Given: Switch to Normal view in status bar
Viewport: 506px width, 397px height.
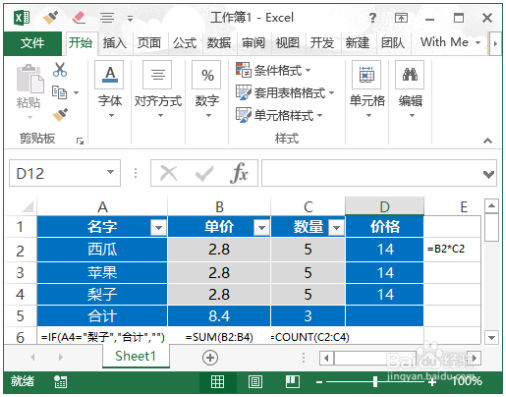Looking at the screenshot, I should click(x=217, y=382).
